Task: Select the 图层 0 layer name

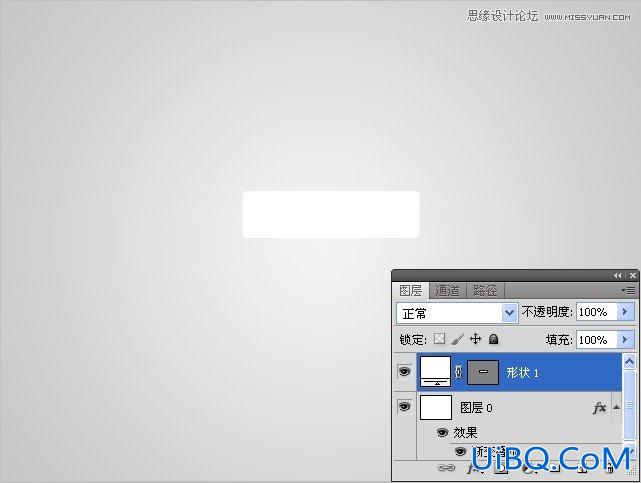Action: (476, 407)
